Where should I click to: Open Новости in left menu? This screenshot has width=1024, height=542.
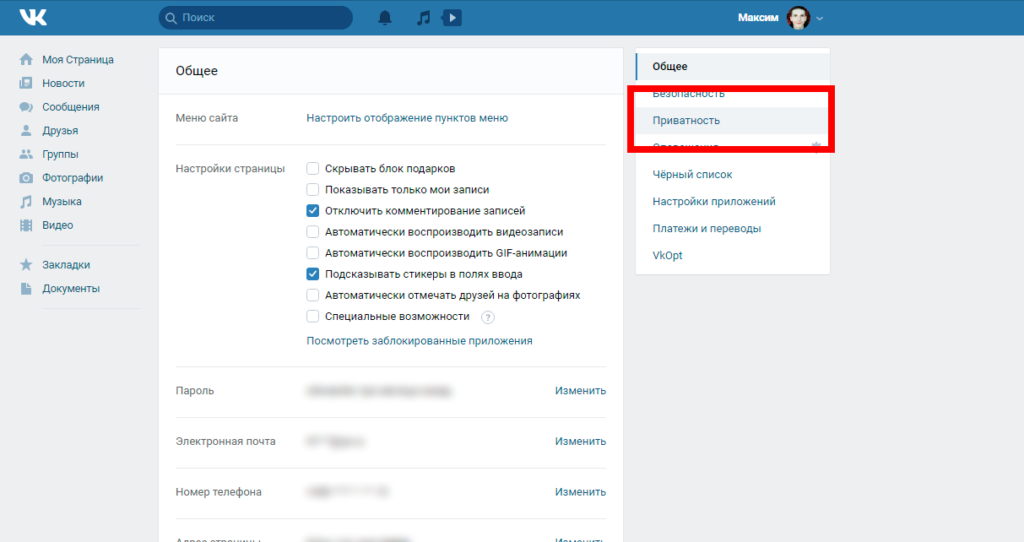click(63, 83)
